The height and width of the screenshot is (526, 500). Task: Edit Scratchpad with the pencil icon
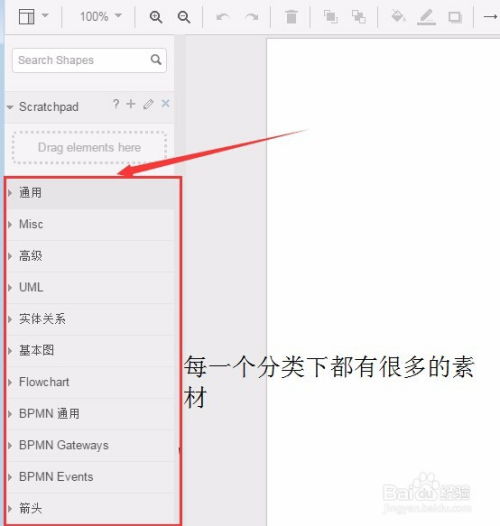click(x=148, y=104)
